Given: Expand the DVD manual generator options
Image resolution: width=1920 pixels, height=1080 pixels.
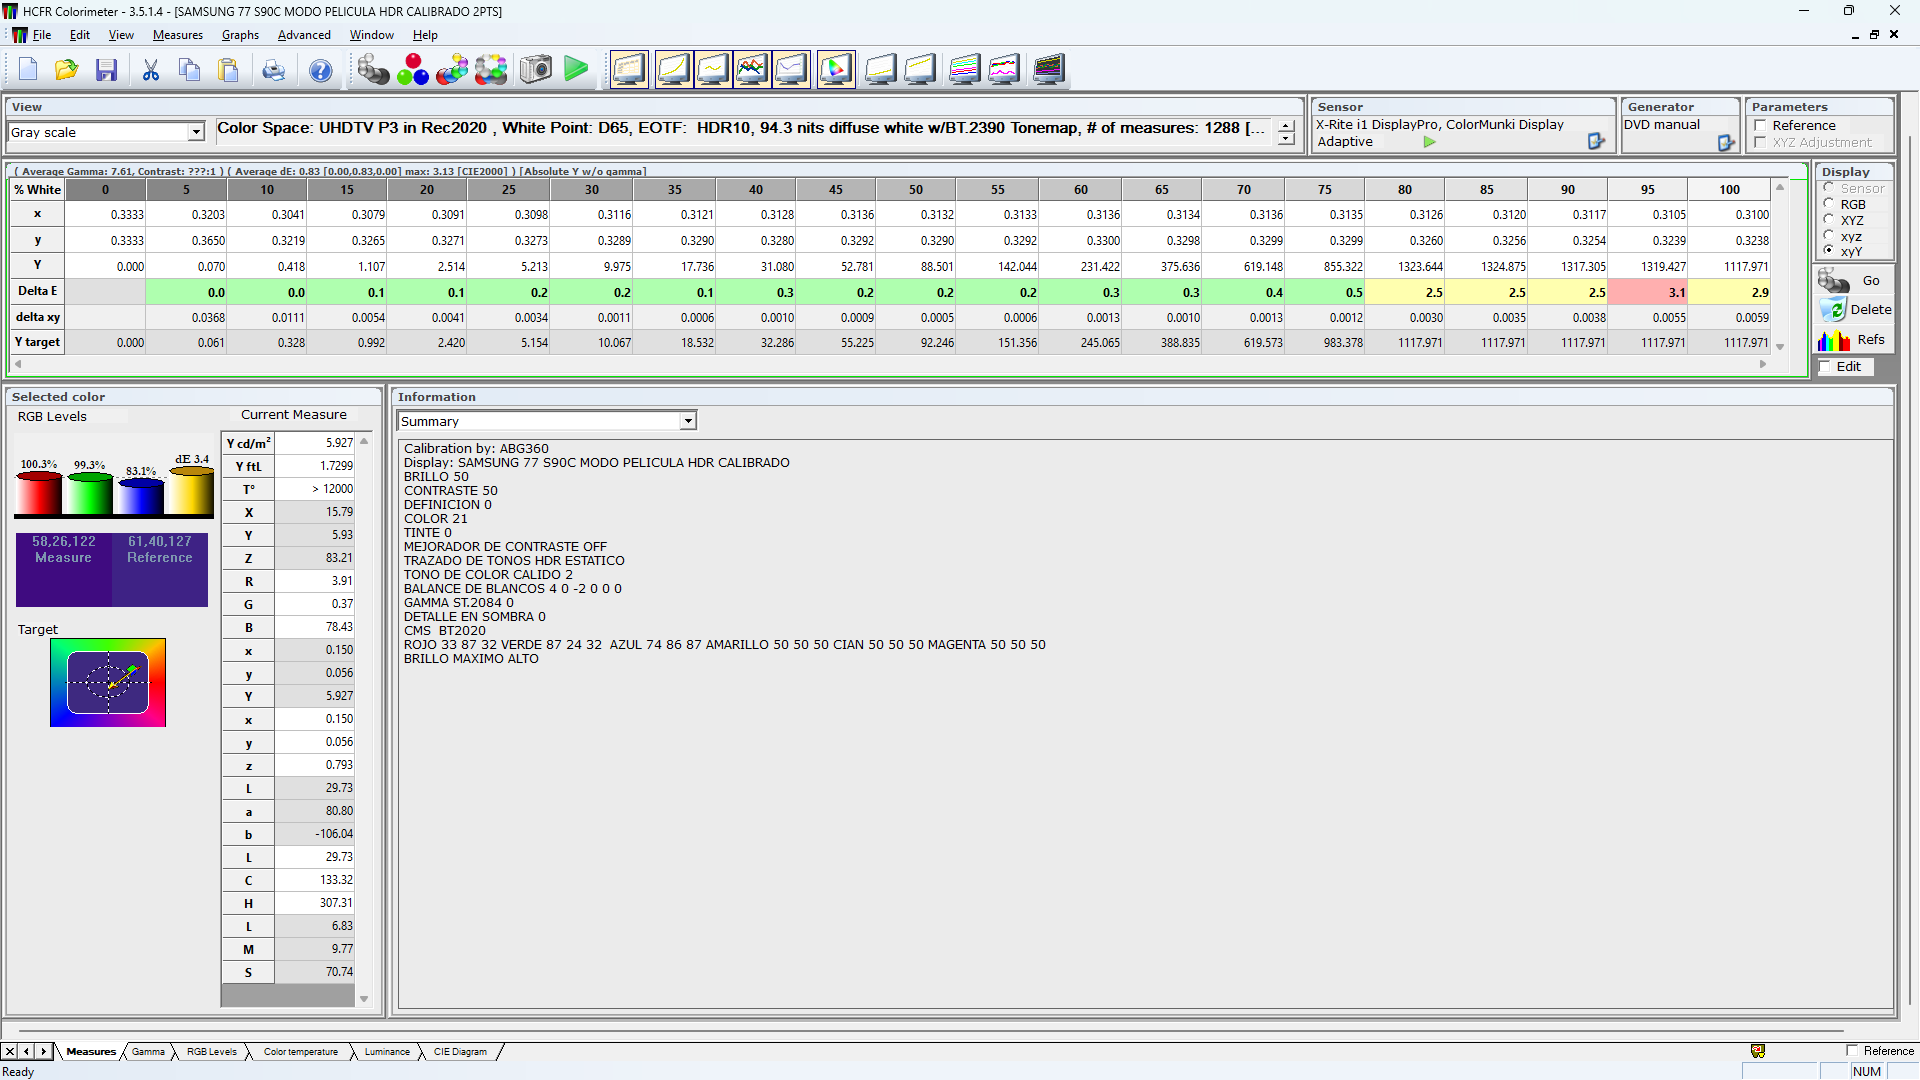Looking at the screenshot, I should tap(1725, 143).
